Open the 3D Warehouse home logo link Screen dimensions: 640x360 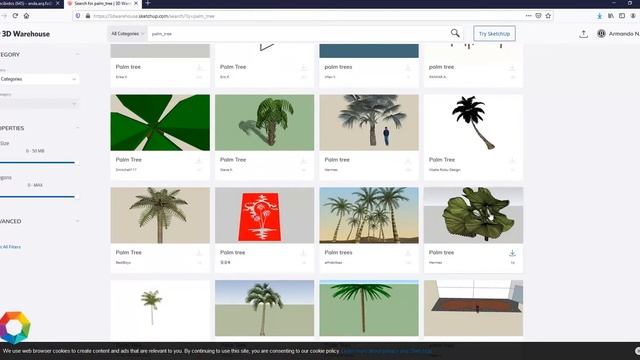pyautogui.click(x=25, y=34)
